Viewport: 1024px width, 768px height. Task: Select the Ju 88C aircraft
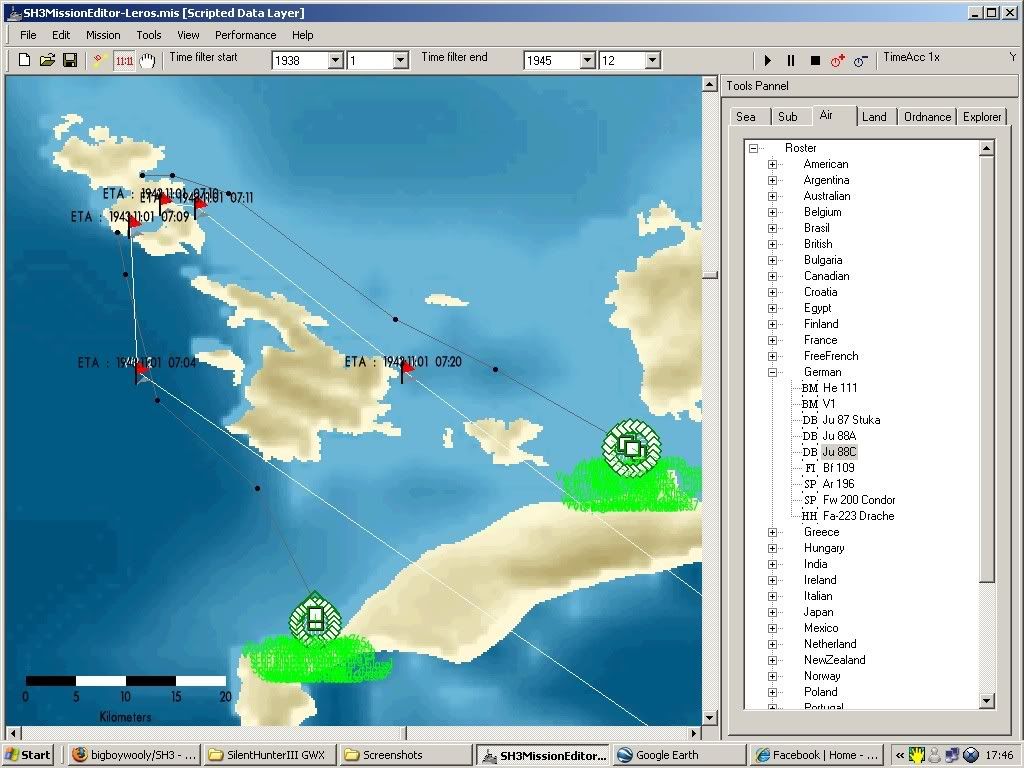(839, 452)
